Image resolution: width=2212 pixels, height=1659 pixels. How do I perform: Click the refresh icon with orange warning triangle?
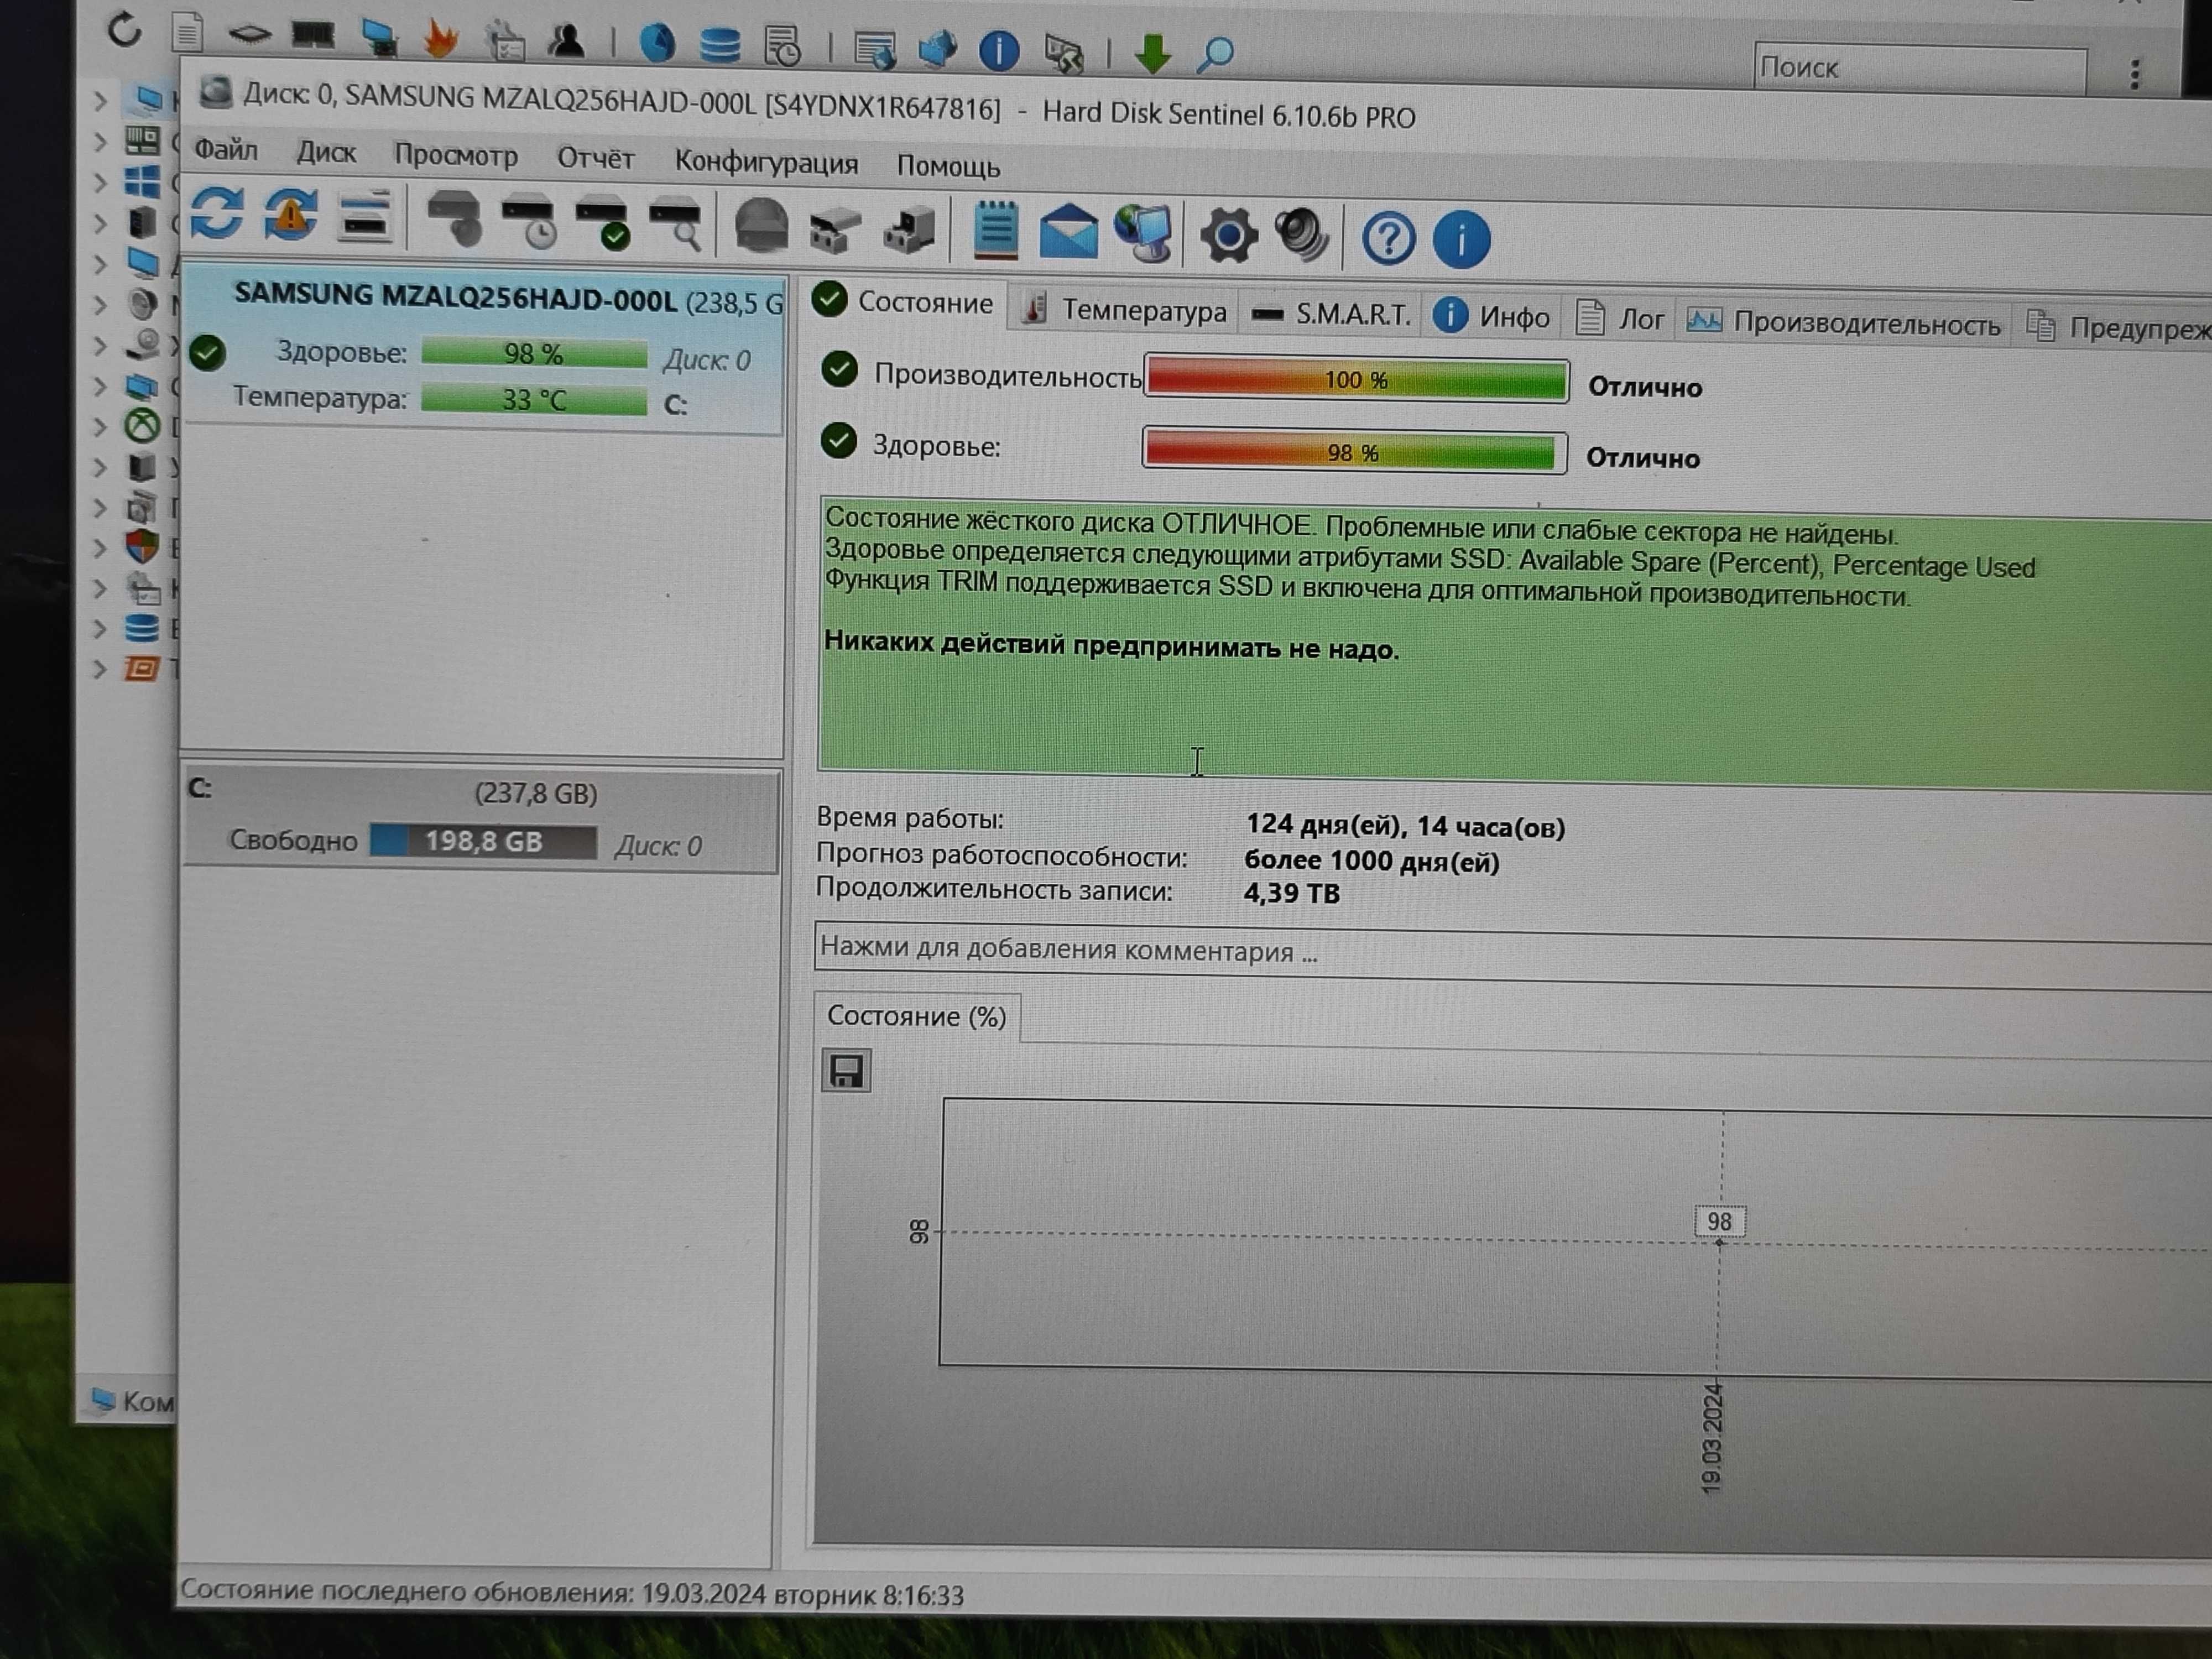click(x=290, y=214)
